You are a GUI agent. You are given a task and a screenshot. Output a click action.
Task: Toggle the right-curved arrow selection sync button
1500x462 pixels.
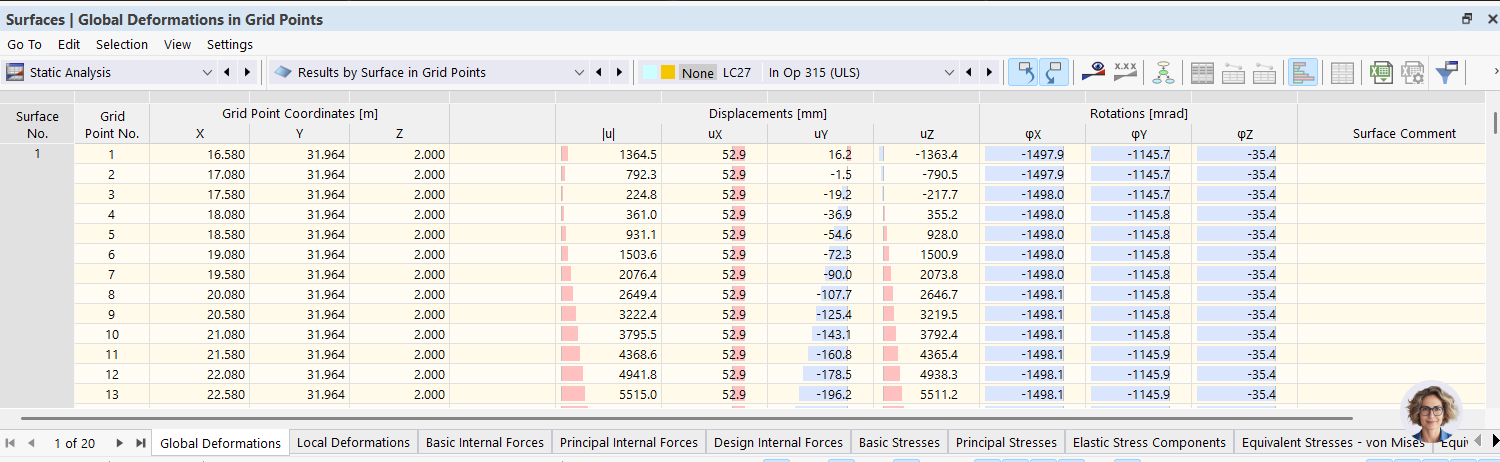pos(1054,72)
